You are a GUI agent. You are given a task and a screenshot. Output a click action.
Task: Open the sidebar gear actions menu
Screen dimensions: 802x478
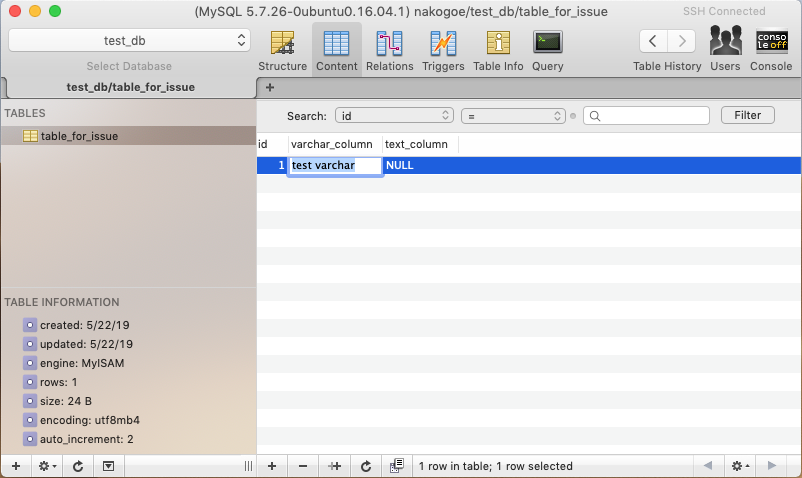pos(47,466)
